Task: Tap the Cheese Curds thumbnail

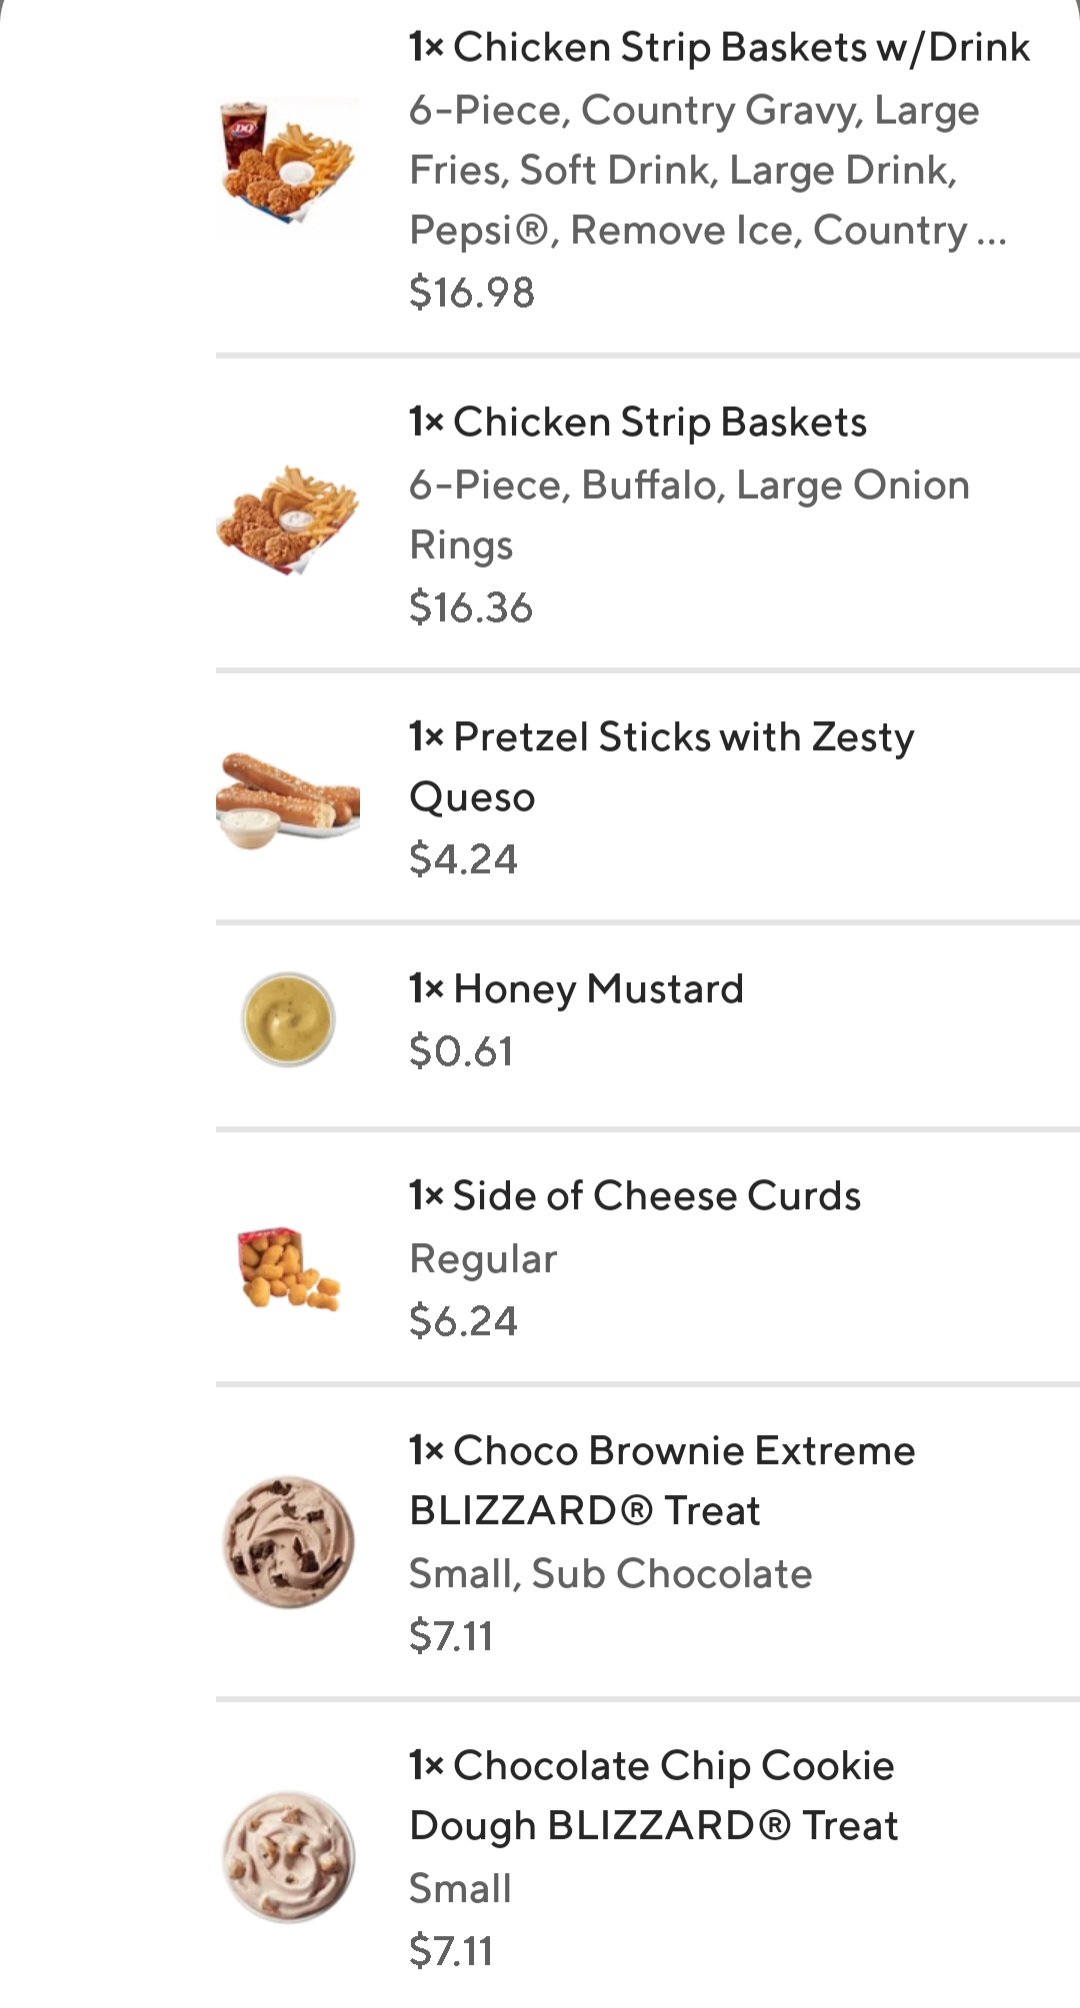Action: click(x=288, y=1268)
